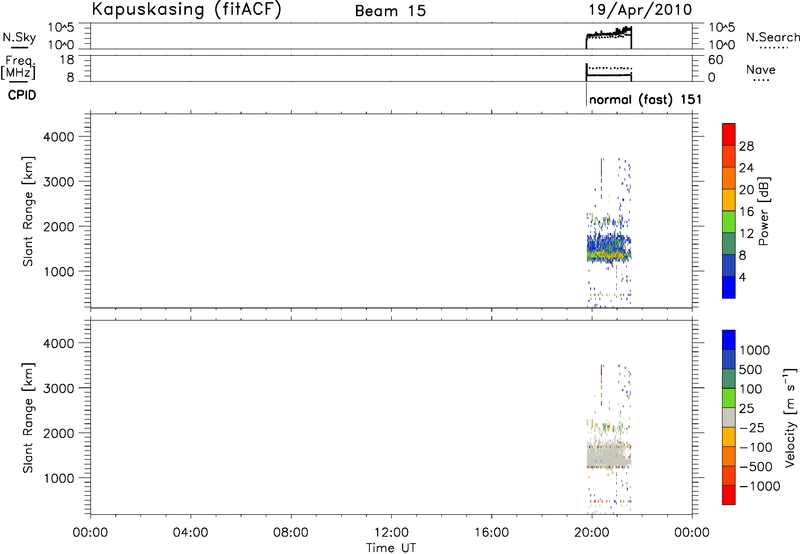Click the 'Freq. [MHz]' label
Image resolution: width=800 pixels, height=554 pixels.
pyautogui.click(x=18, y=67)
